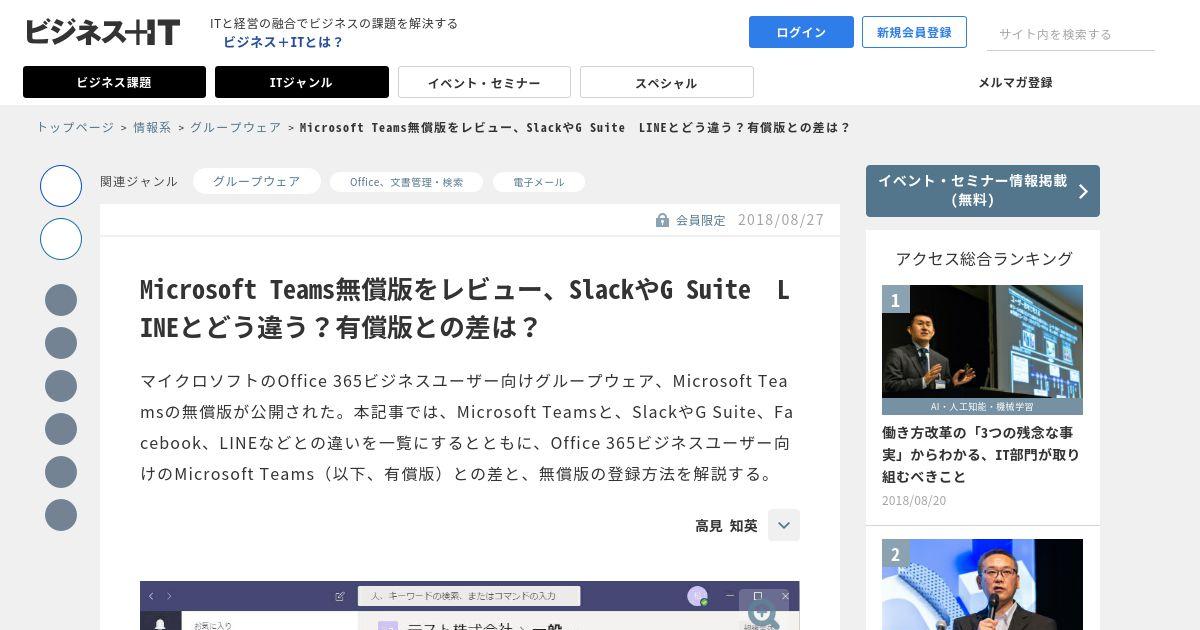
Task: Click the 関連ジャンル label
Action: click(139, 181)
